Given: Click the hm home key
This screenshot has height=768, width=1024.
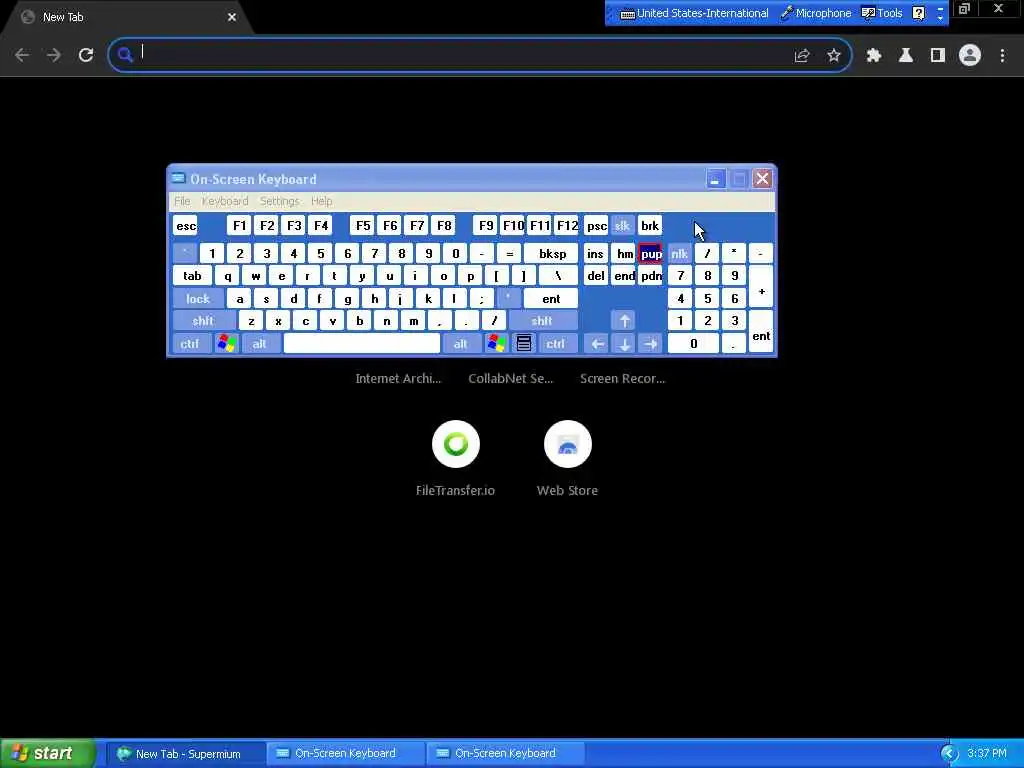Looking at the screenshot, I should [624, 254].
